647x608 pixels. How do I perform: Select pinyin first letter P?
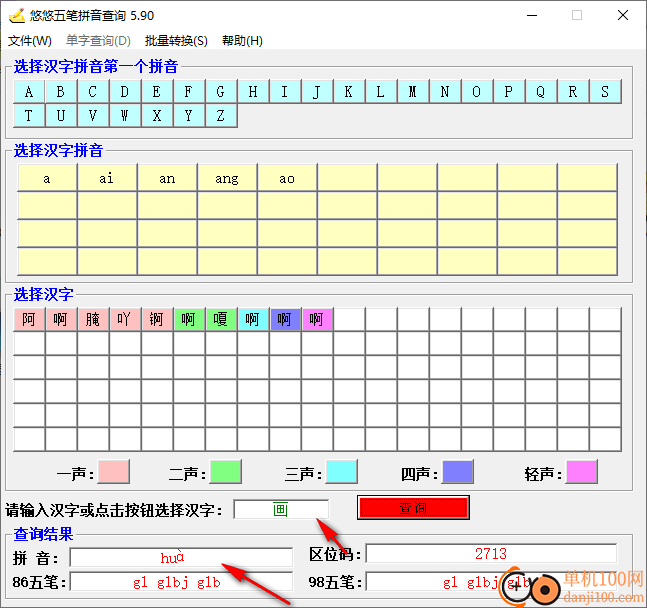(509, 92)
